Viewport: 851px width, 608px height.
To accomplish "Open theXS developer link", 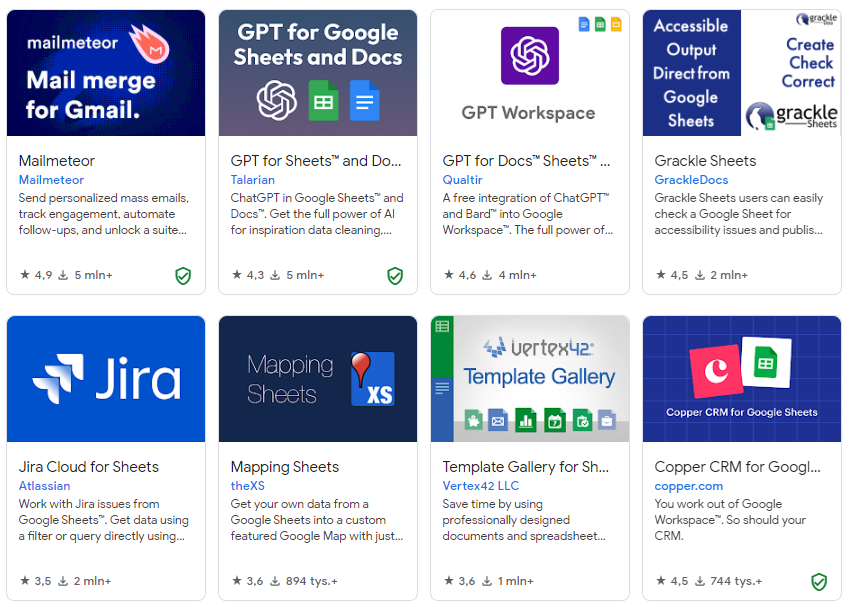I will pos(247,486).
